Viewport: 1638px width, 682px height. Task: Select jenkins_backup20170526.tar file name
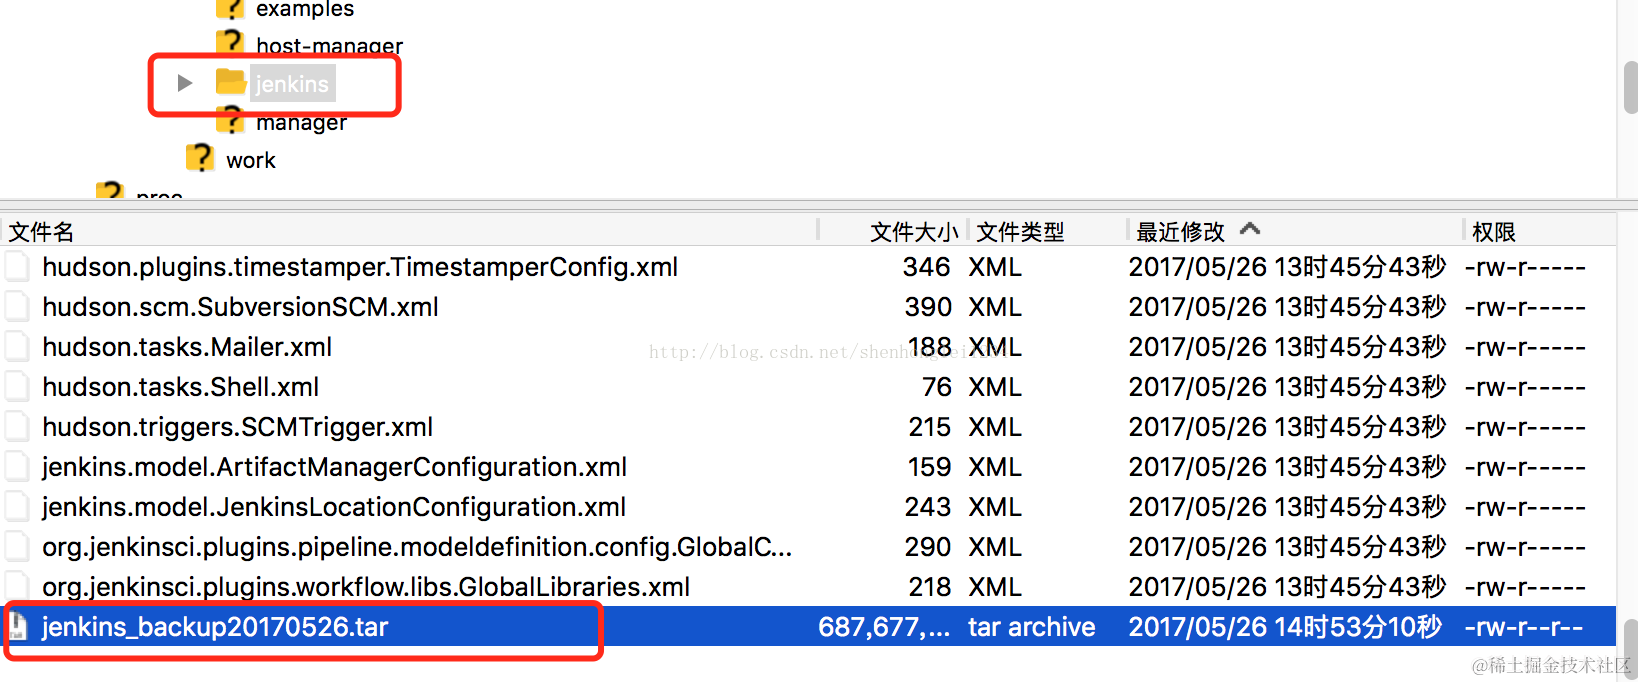tap(215, 627)
